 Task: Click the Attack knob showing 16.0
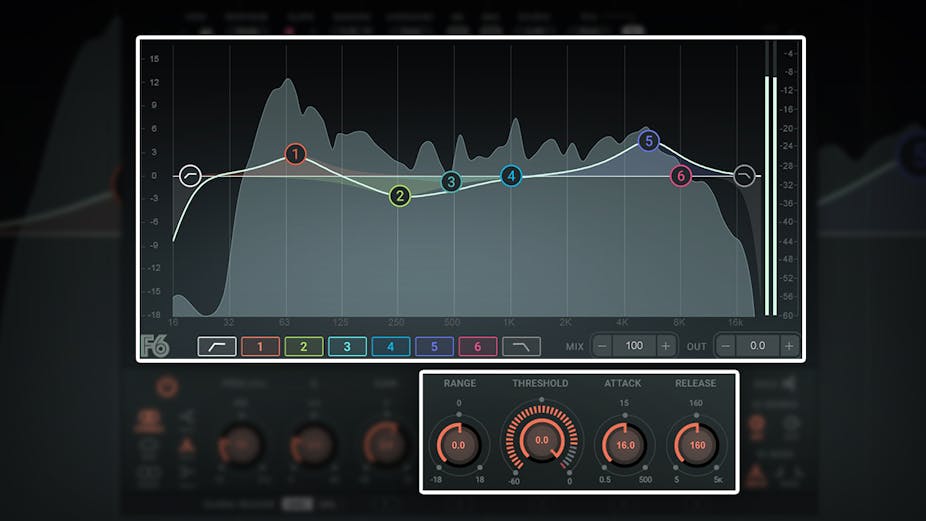point(624,444)
